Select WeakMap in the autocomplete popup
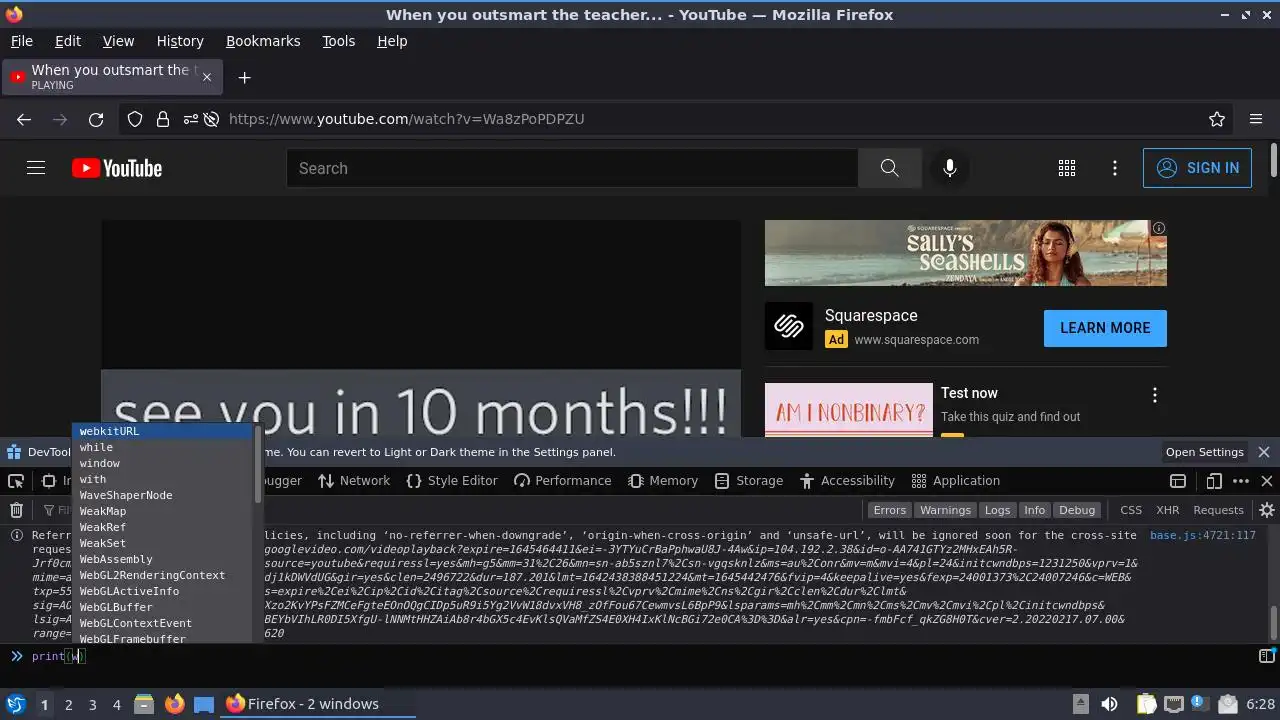1280x720 pixels. coord(163,511)
